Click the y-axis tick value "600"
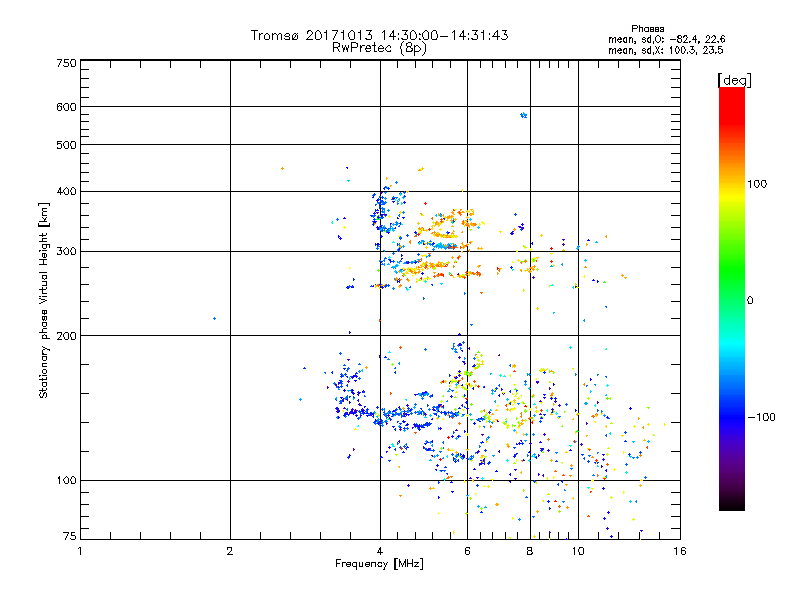The width and height of the screenshot is (800, 600). (66, 107)
